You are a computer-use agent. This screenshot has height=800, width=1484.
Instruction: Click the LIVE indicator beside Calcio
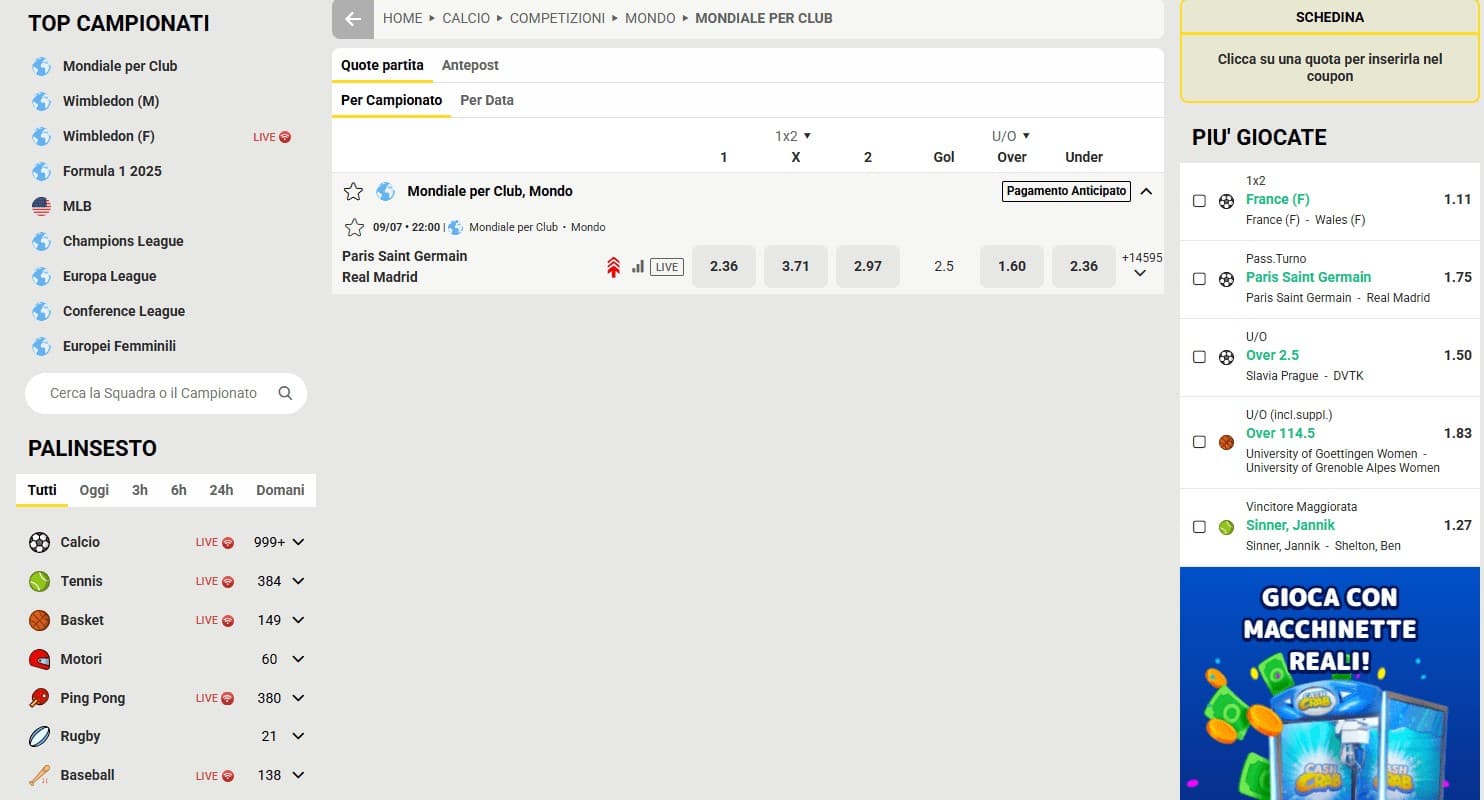point(214,542)
